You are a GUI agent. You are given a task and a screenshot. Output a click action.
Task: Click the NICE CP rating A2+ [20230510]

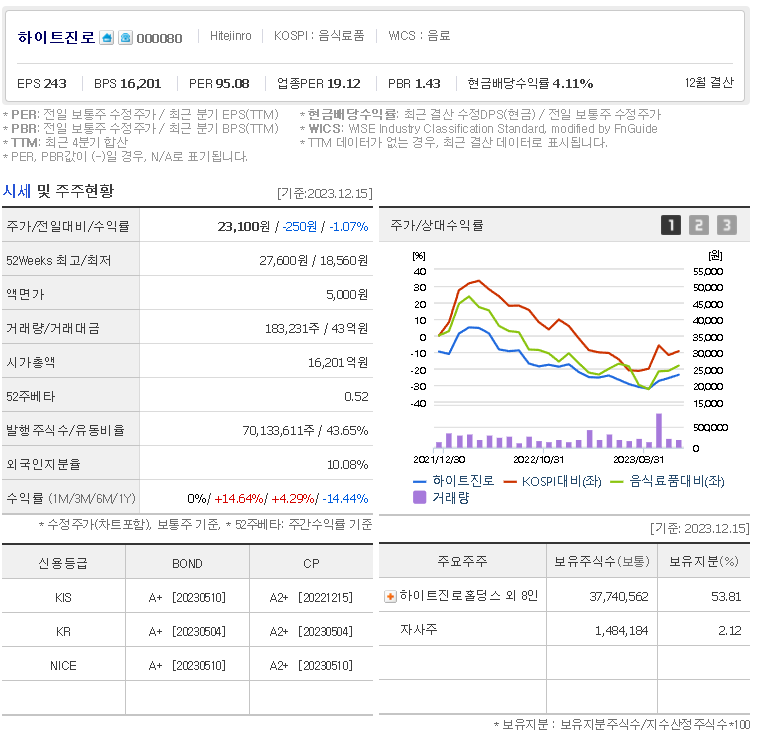(x=311, y=666)
